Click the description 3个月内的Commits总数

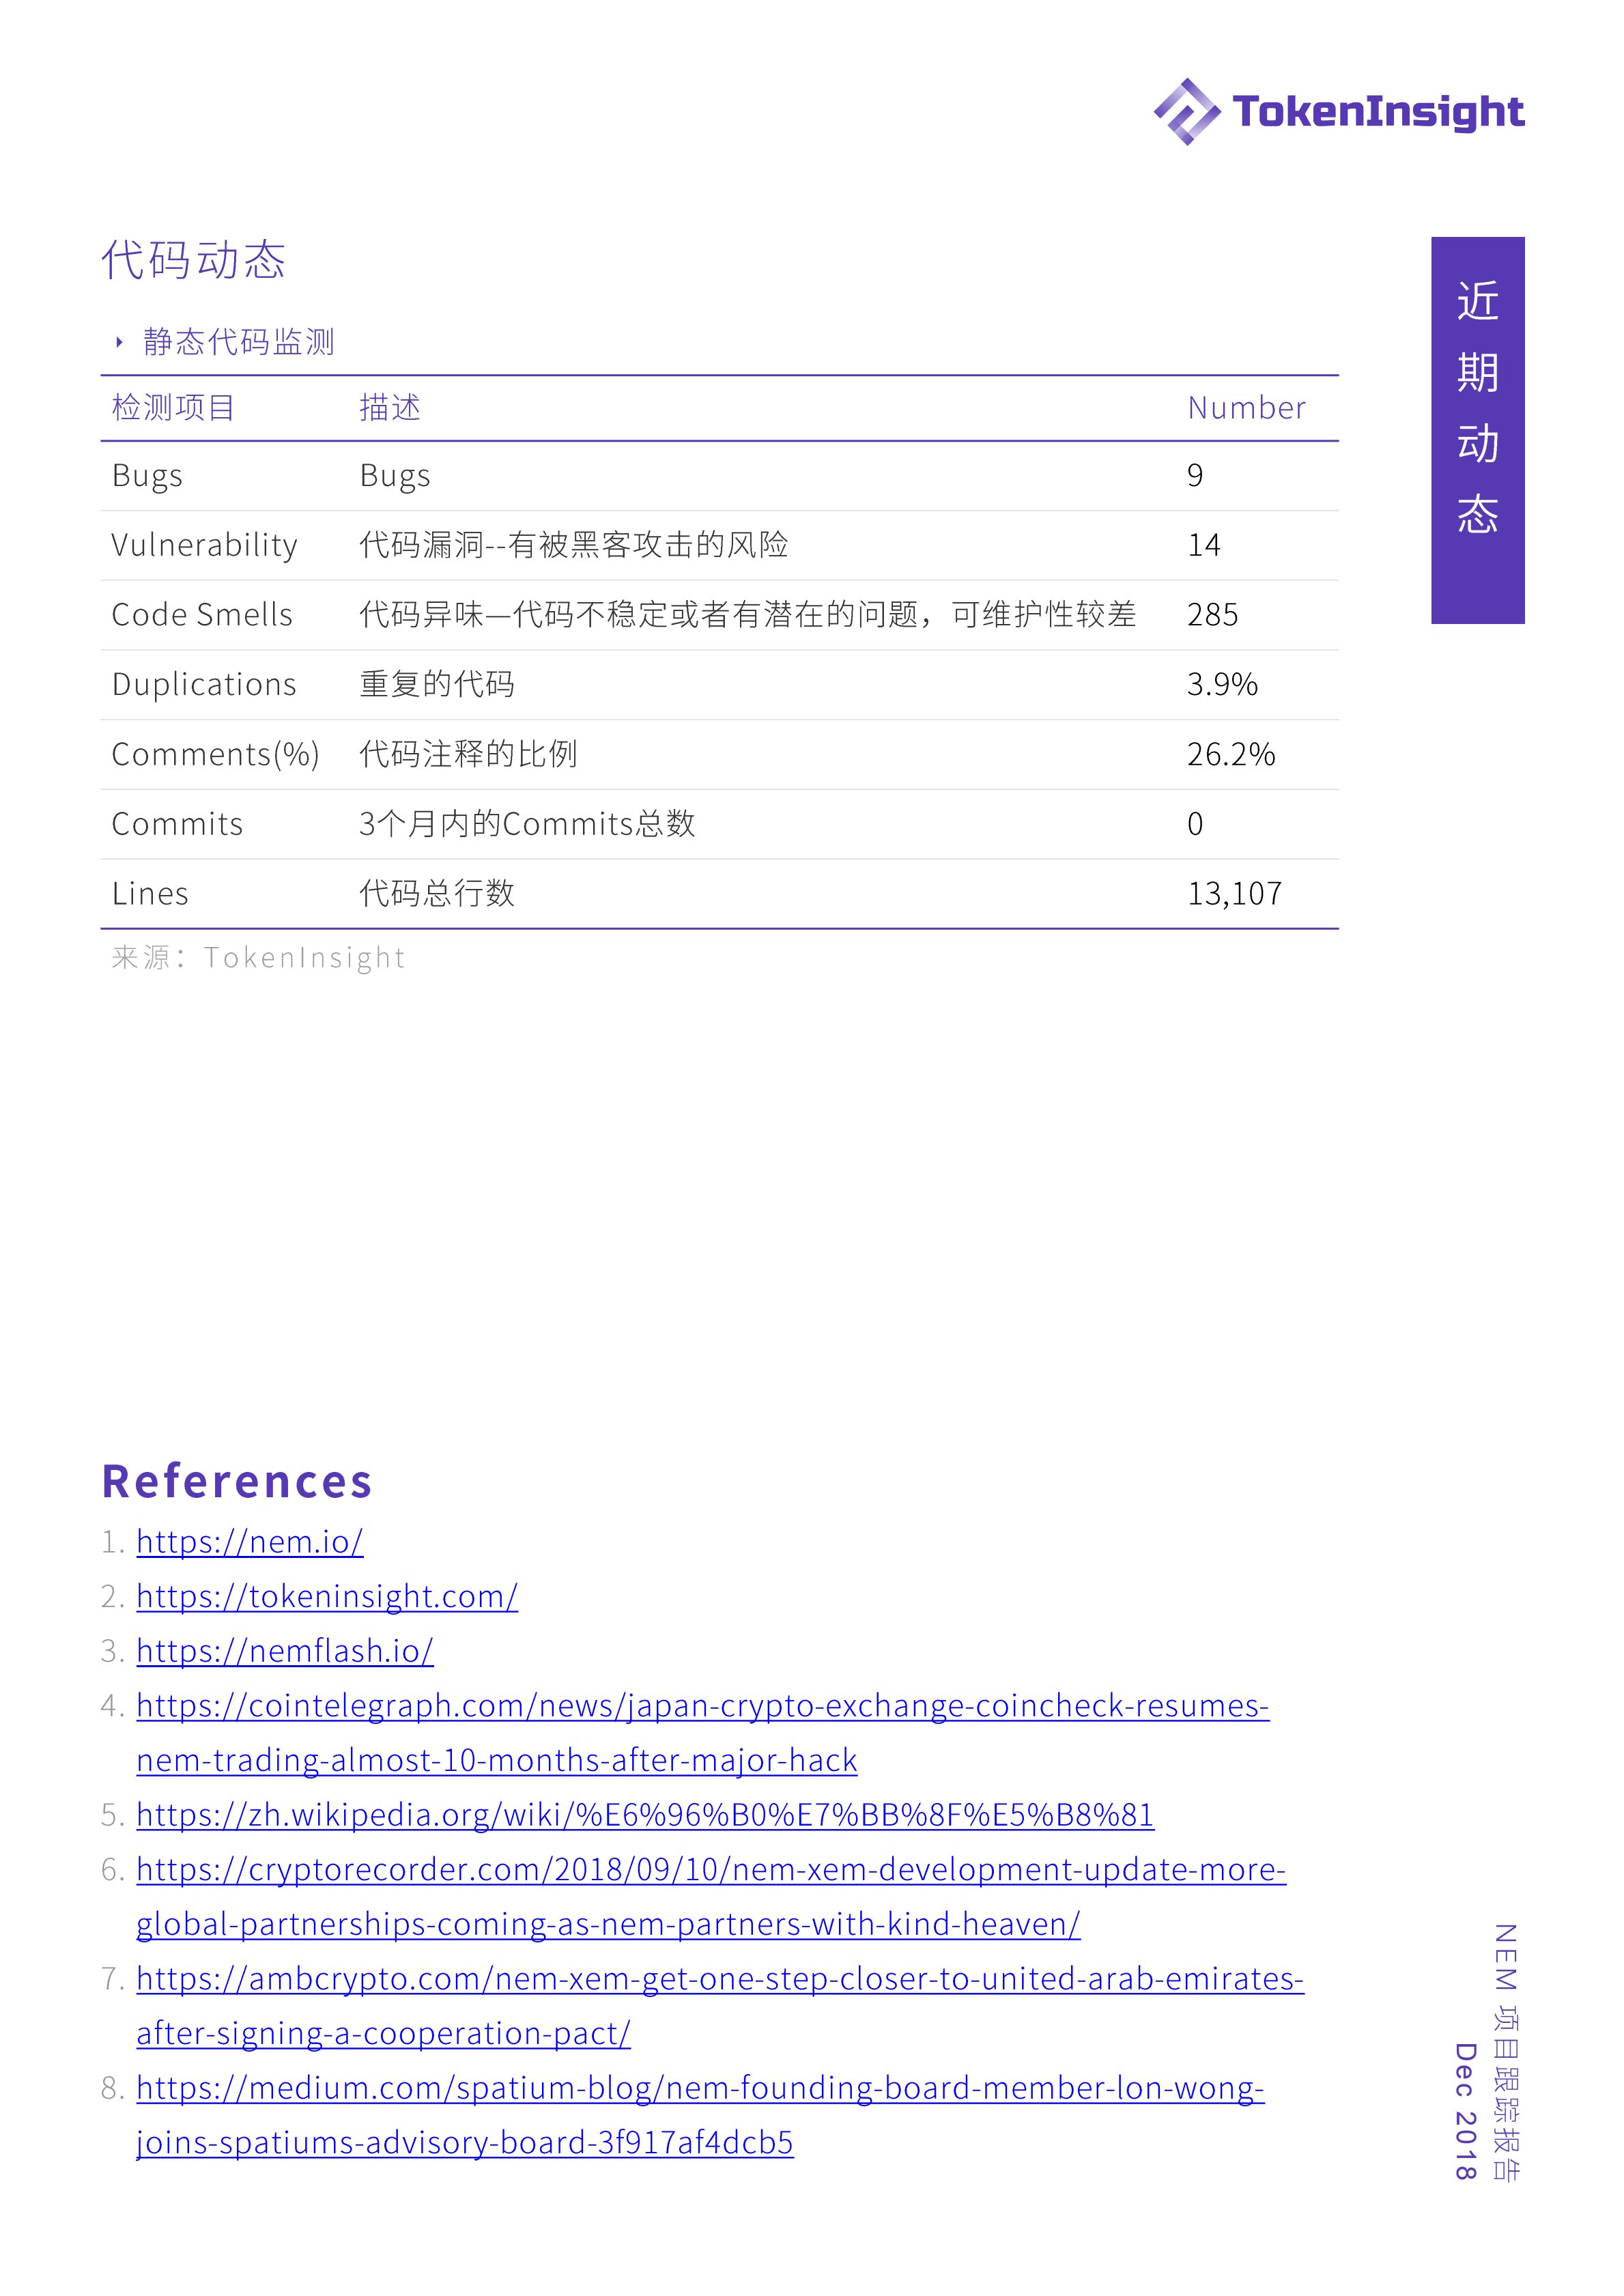coord(527,825)
